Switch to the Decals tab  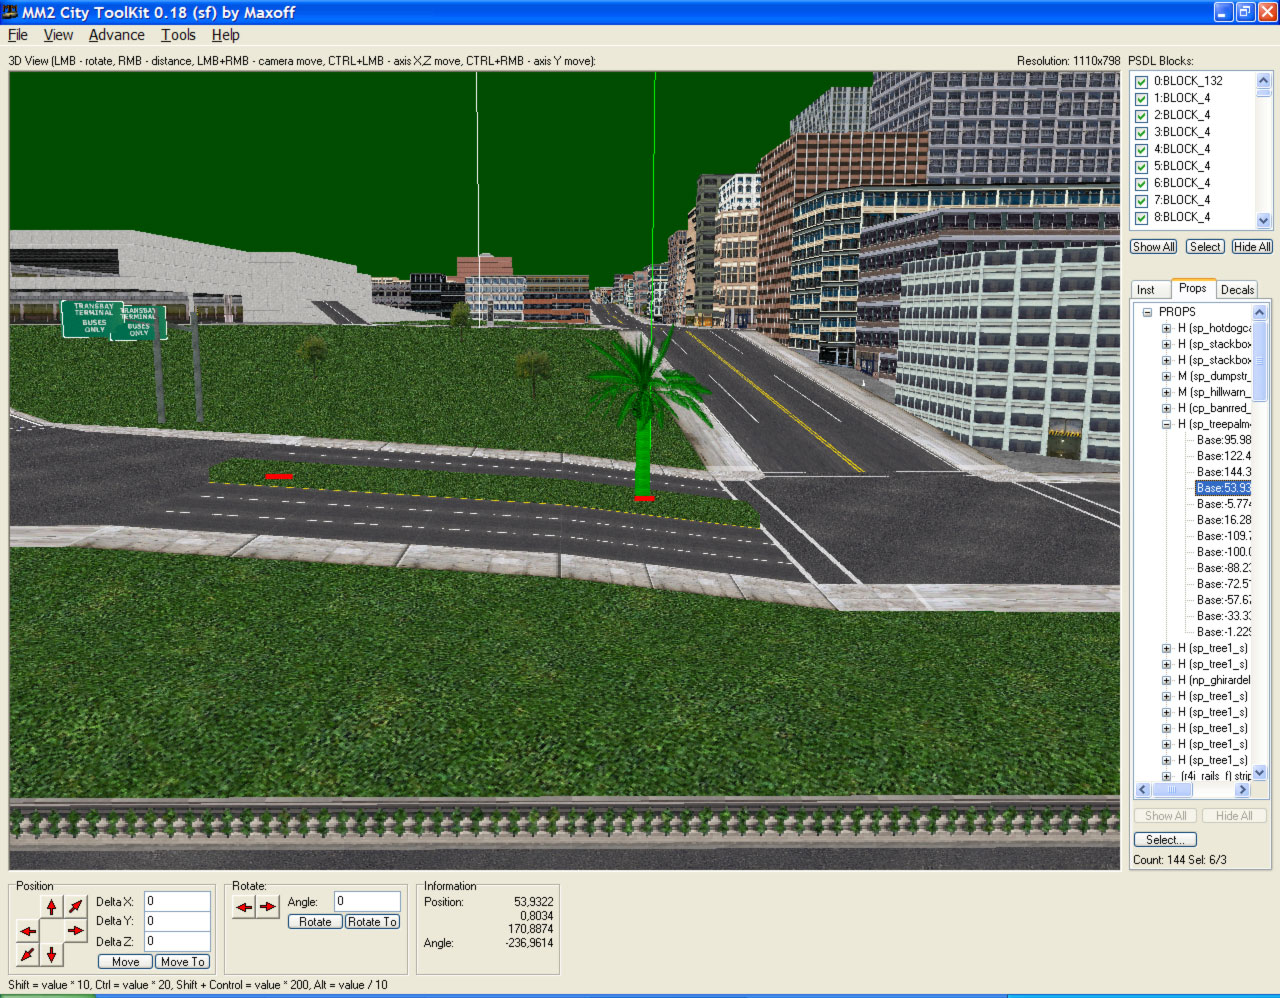pyautogui.click(x=1237, y=290)
